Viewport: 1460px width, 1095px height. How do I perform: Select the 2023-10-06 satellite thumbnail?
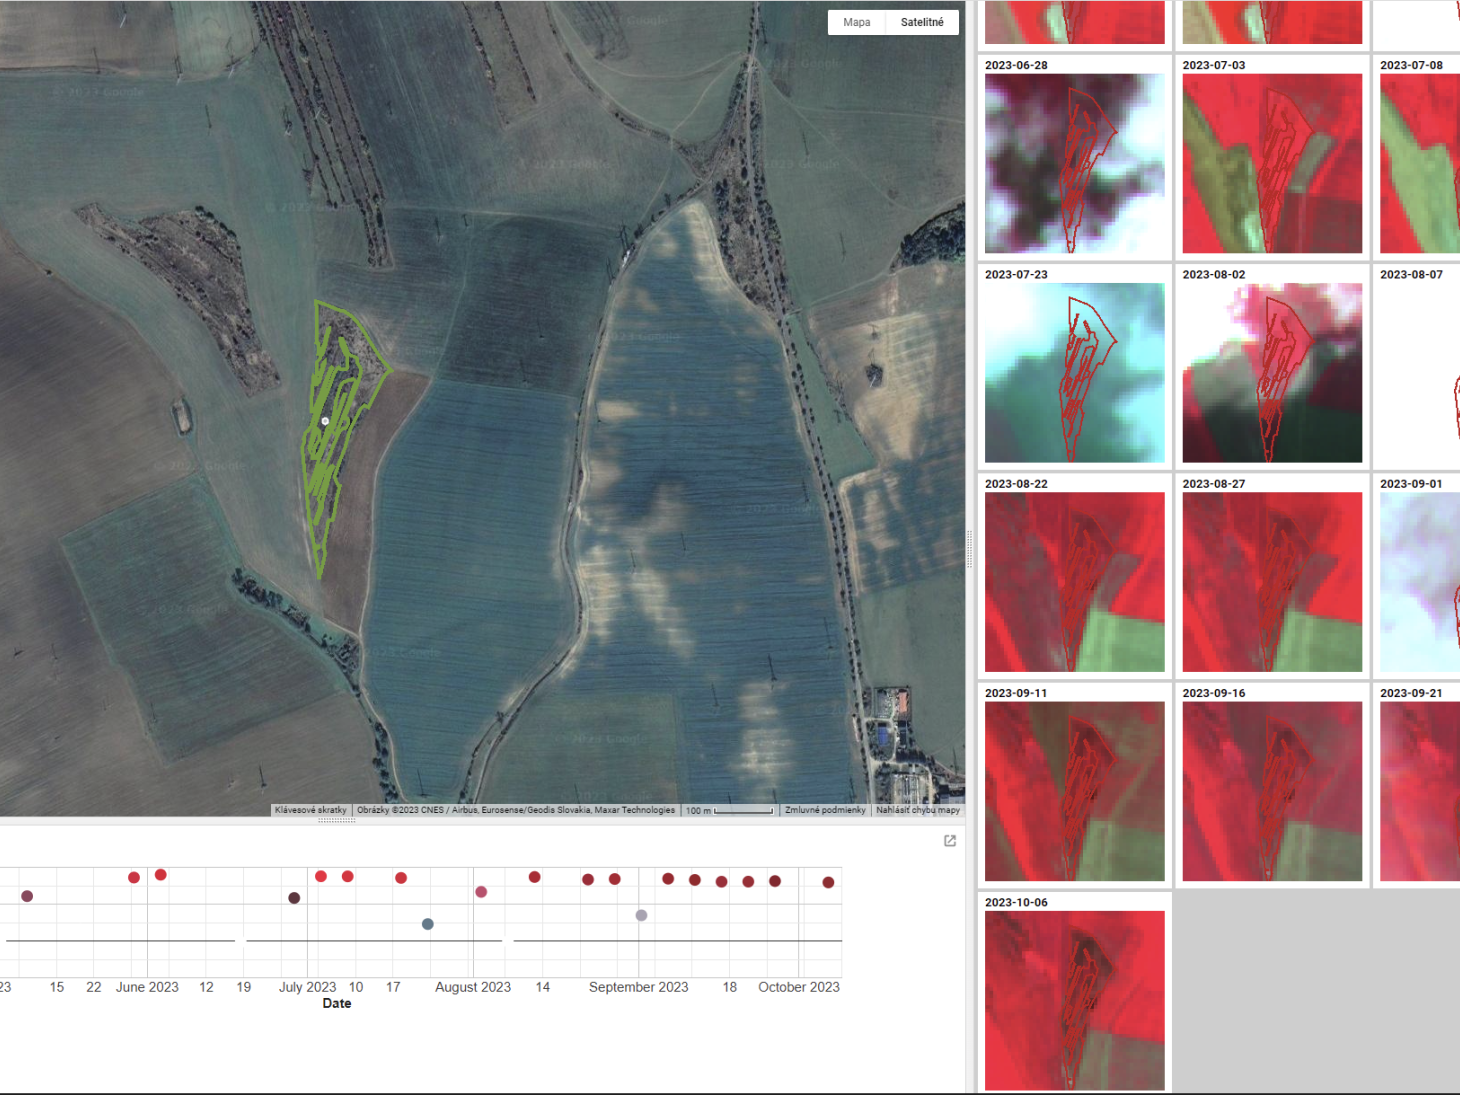1074,1000
